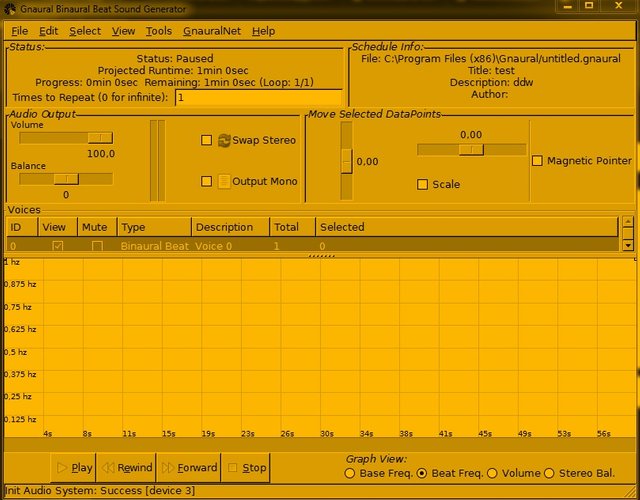Image resolution: width=640 pixels, height=500 pixels.
Task: Open the View menu
Action: tap(123, 31)
